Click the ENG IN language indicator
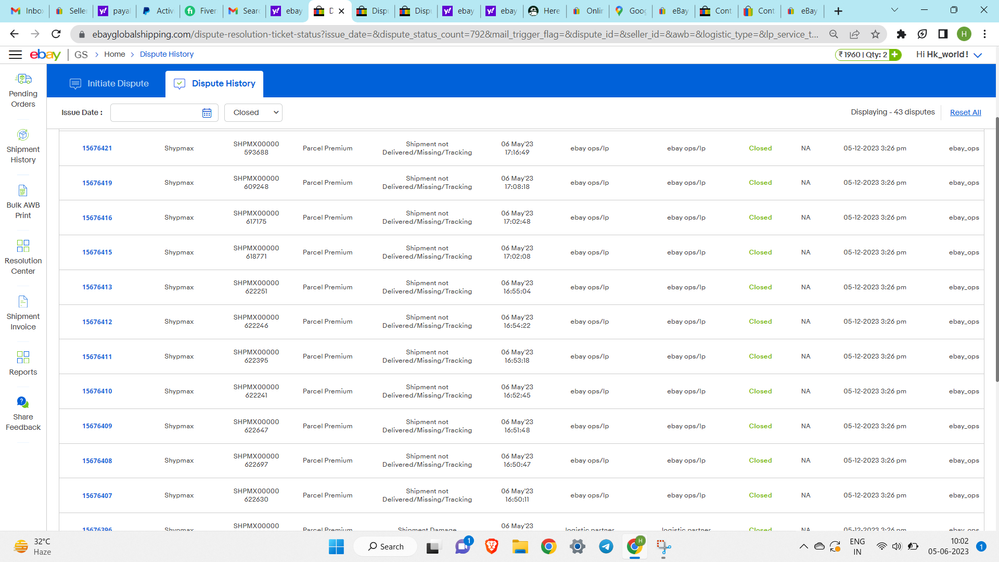 [858, 547]
